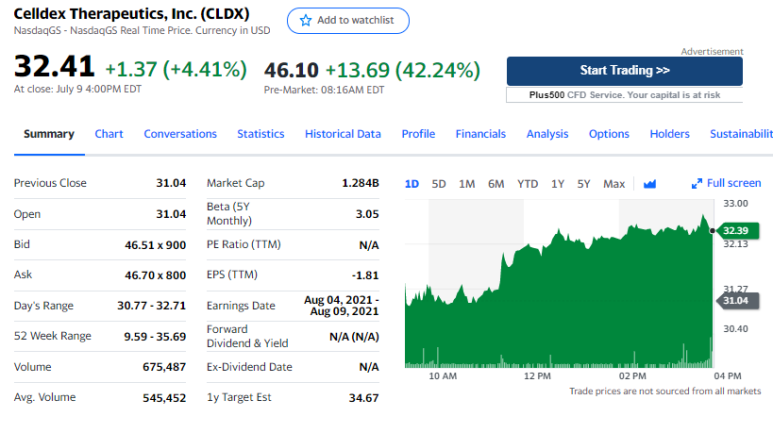Viewport: 773px width, 433px height.
Task: View the Holders tab
Action: pos(669,134)
